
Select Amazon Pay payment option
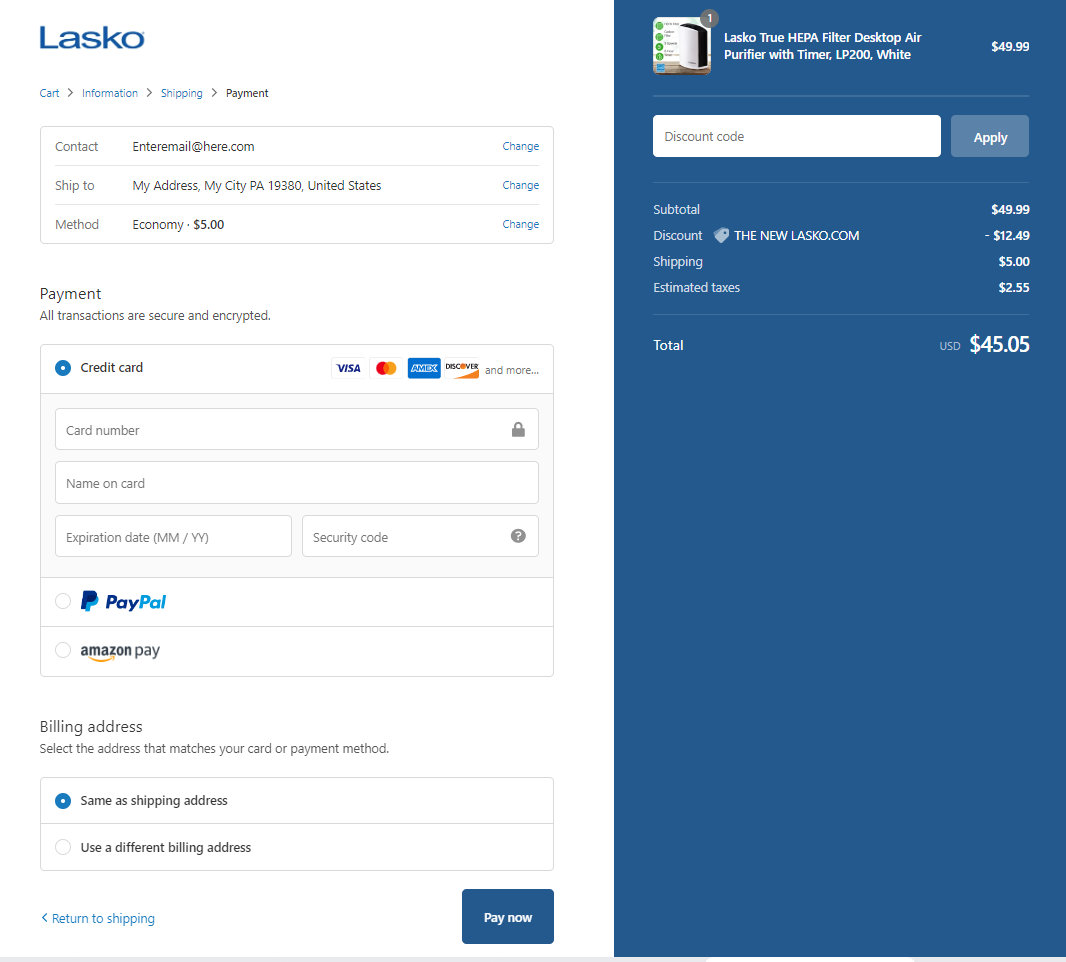tap(63, 650)
